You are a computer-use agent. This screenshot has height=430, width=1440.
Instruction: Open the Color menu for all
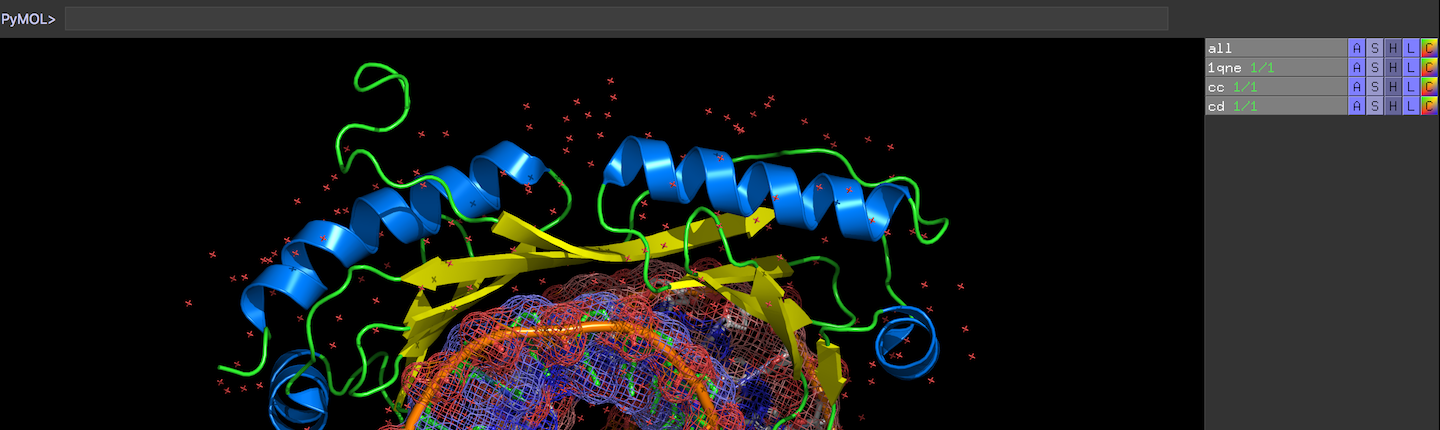coord(1429,48)
